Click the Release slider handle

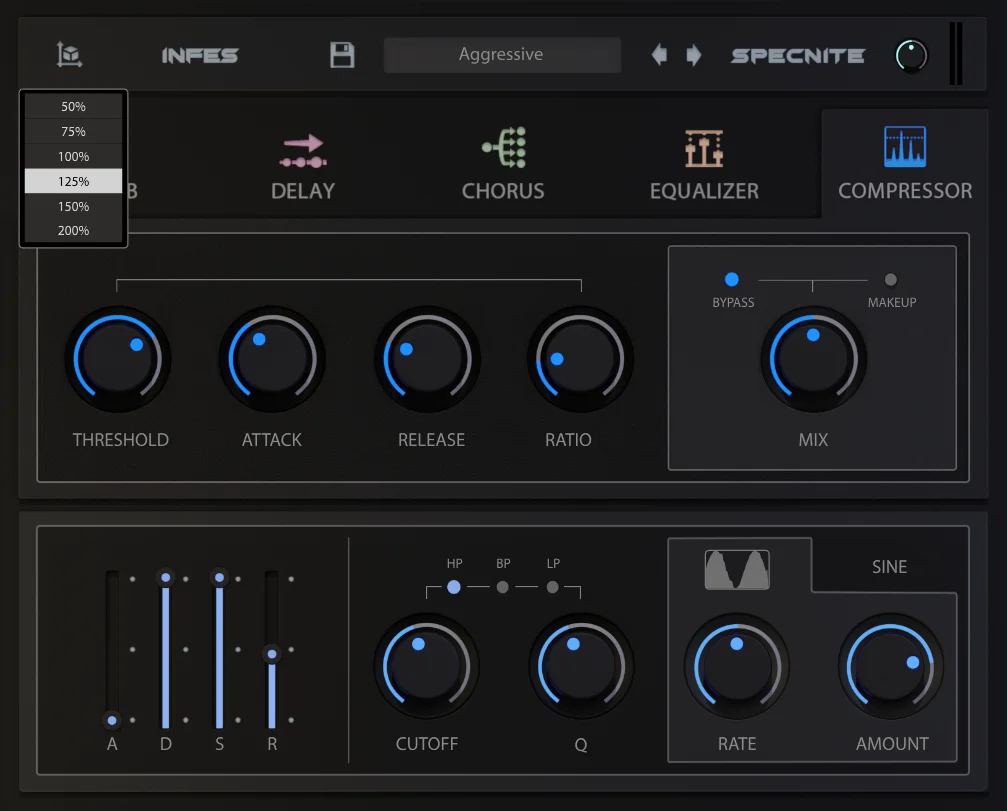tap(272, 654)
